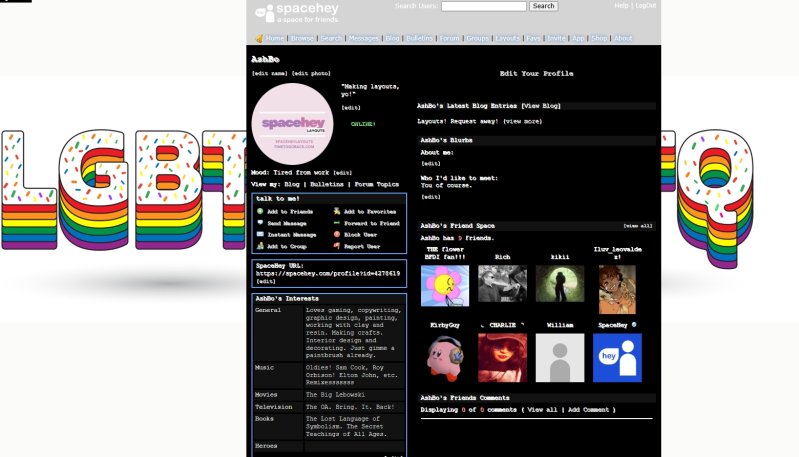Edit the About me blurb
The image size is (799, 457).
(x=431, y=164)
